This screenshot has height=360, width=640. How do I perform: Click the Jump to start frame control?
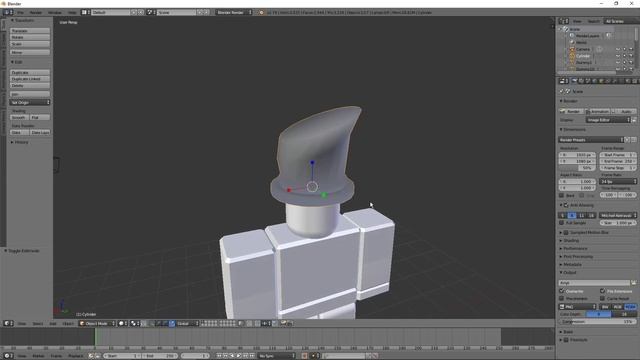pyautogui.click(x=219, y=356)
